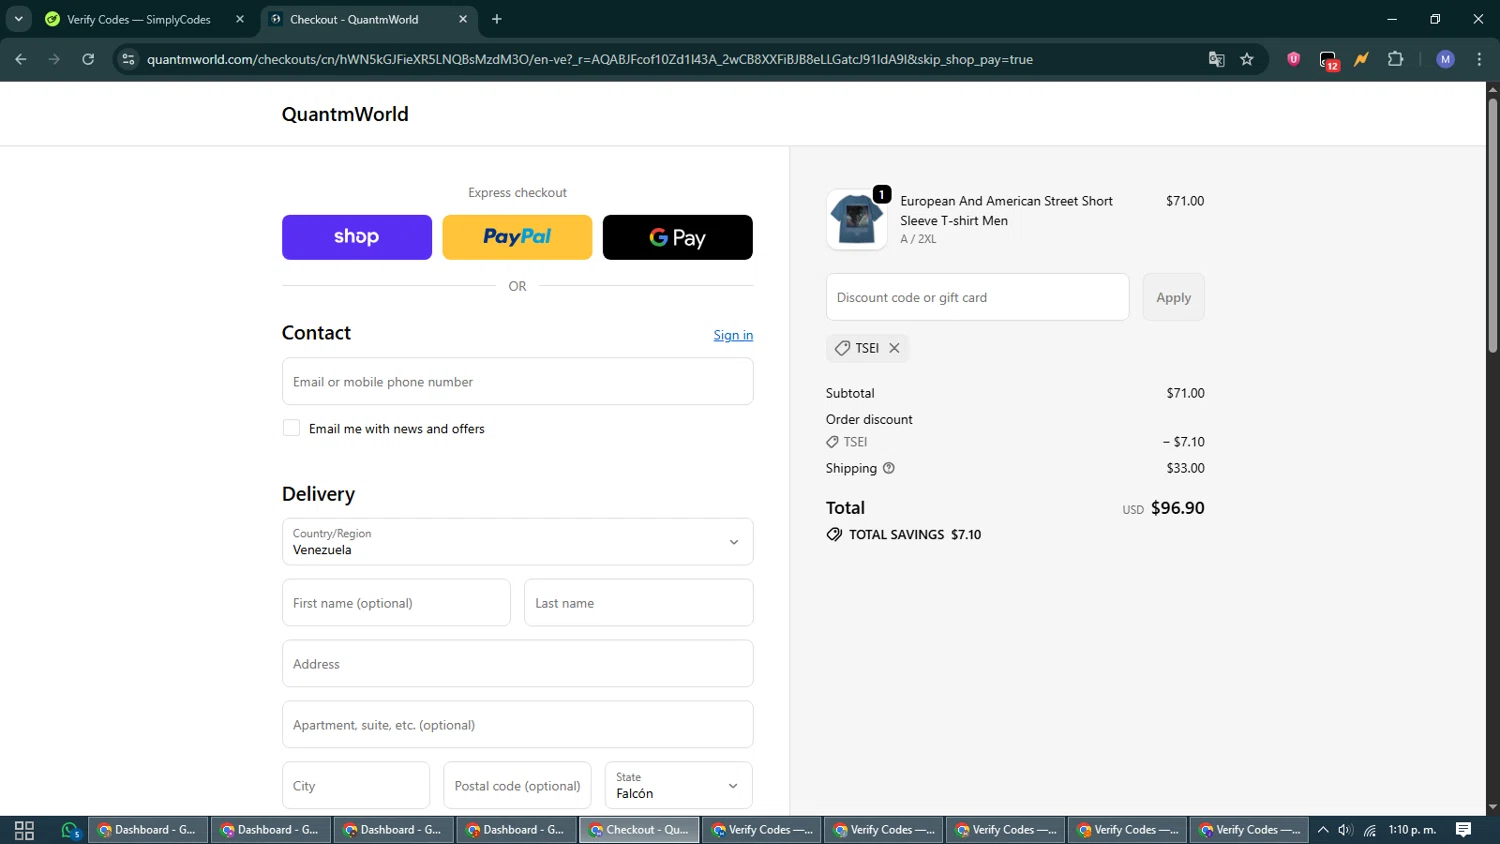The image size is (1500, 844).
Task: Open Chrome's three-dot menu
Action: pyautogui.click(x=1479, y=59)
